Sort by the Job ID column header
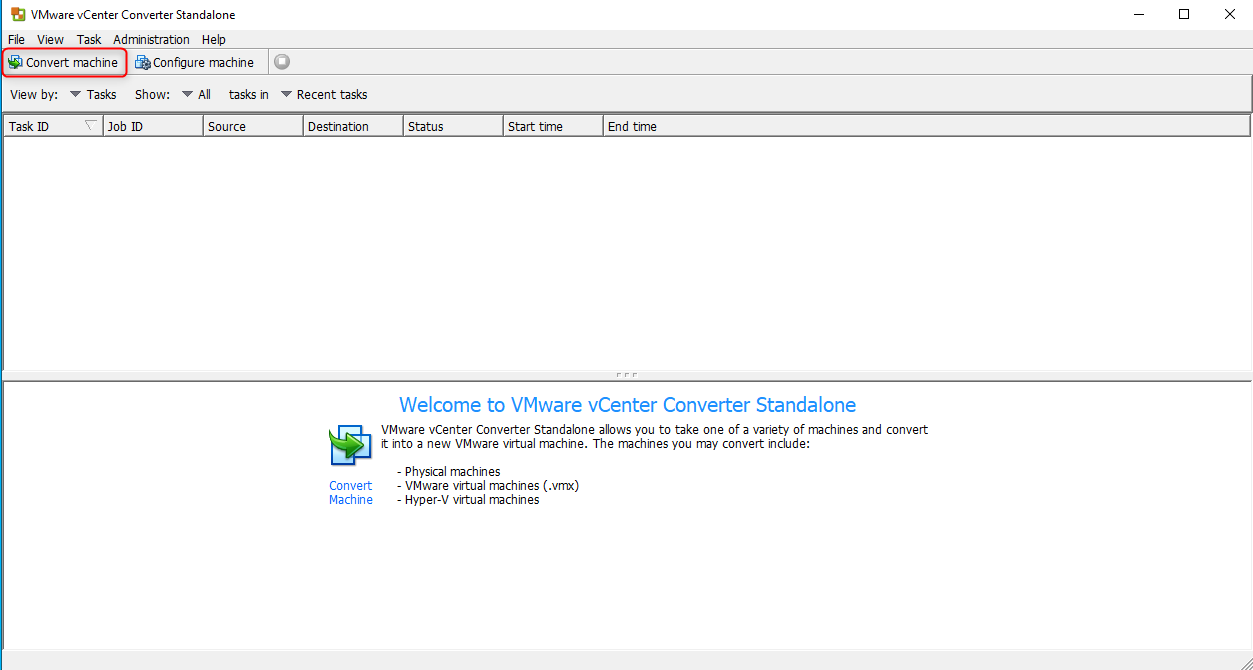Screen dimensions: 1253x670 [x=153, y=126]
